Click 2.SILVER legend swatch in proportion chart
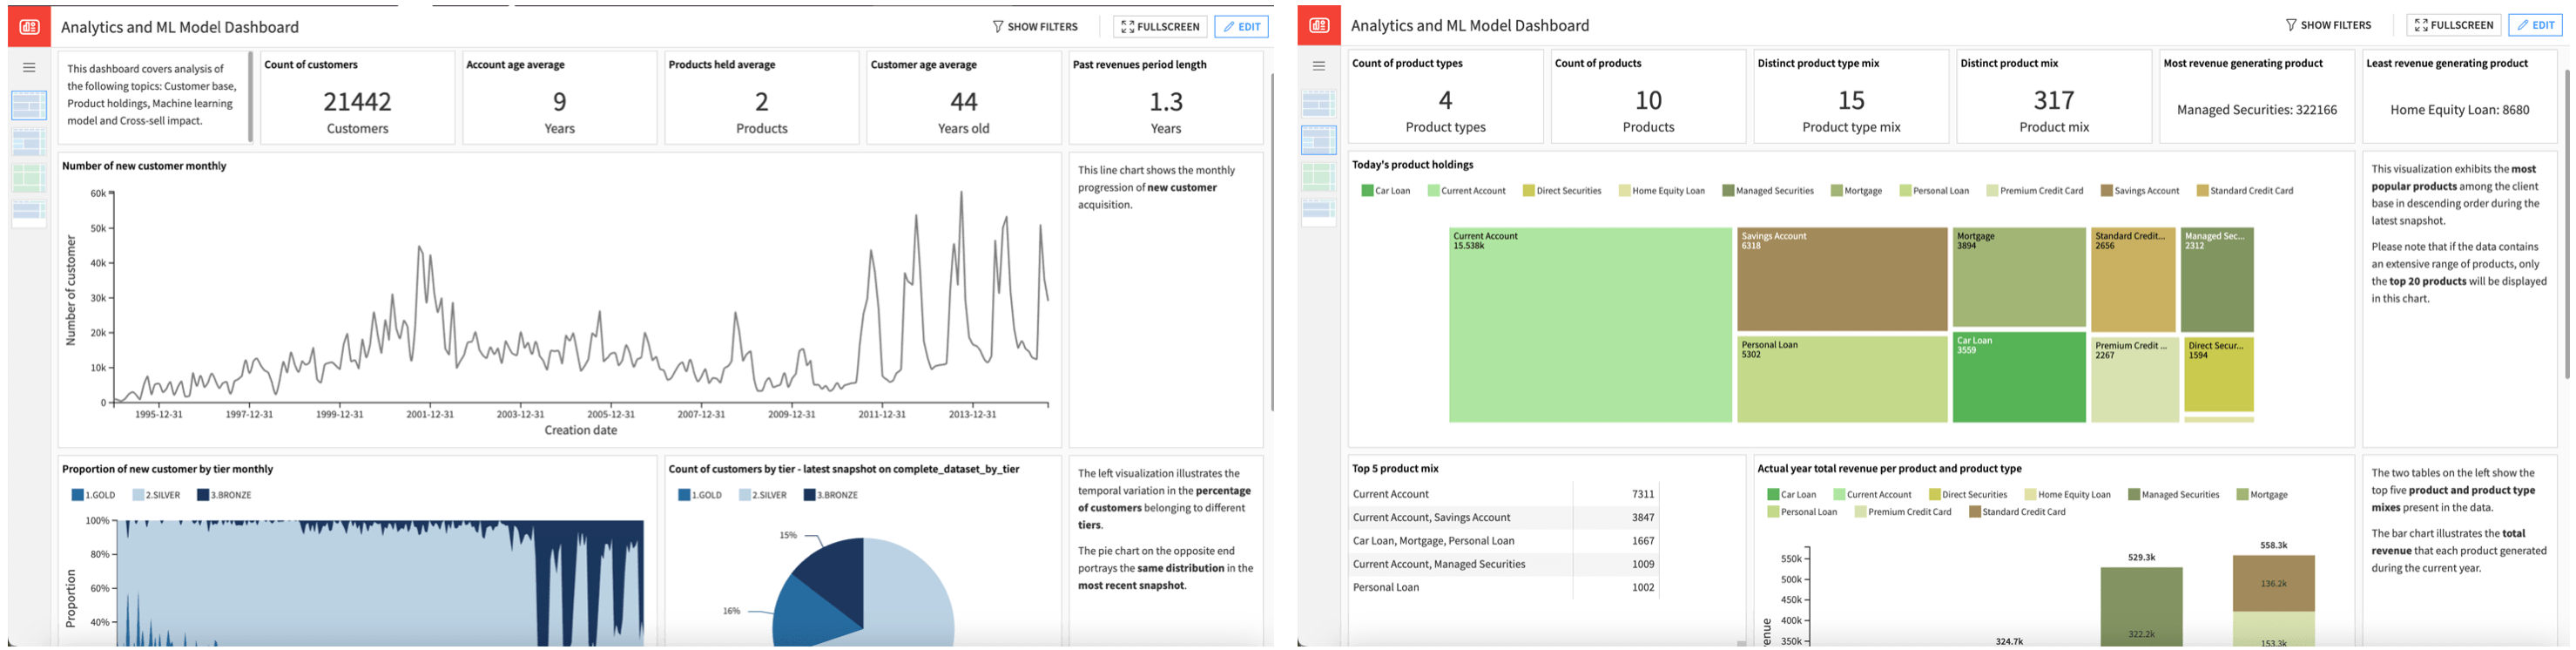 139,495
